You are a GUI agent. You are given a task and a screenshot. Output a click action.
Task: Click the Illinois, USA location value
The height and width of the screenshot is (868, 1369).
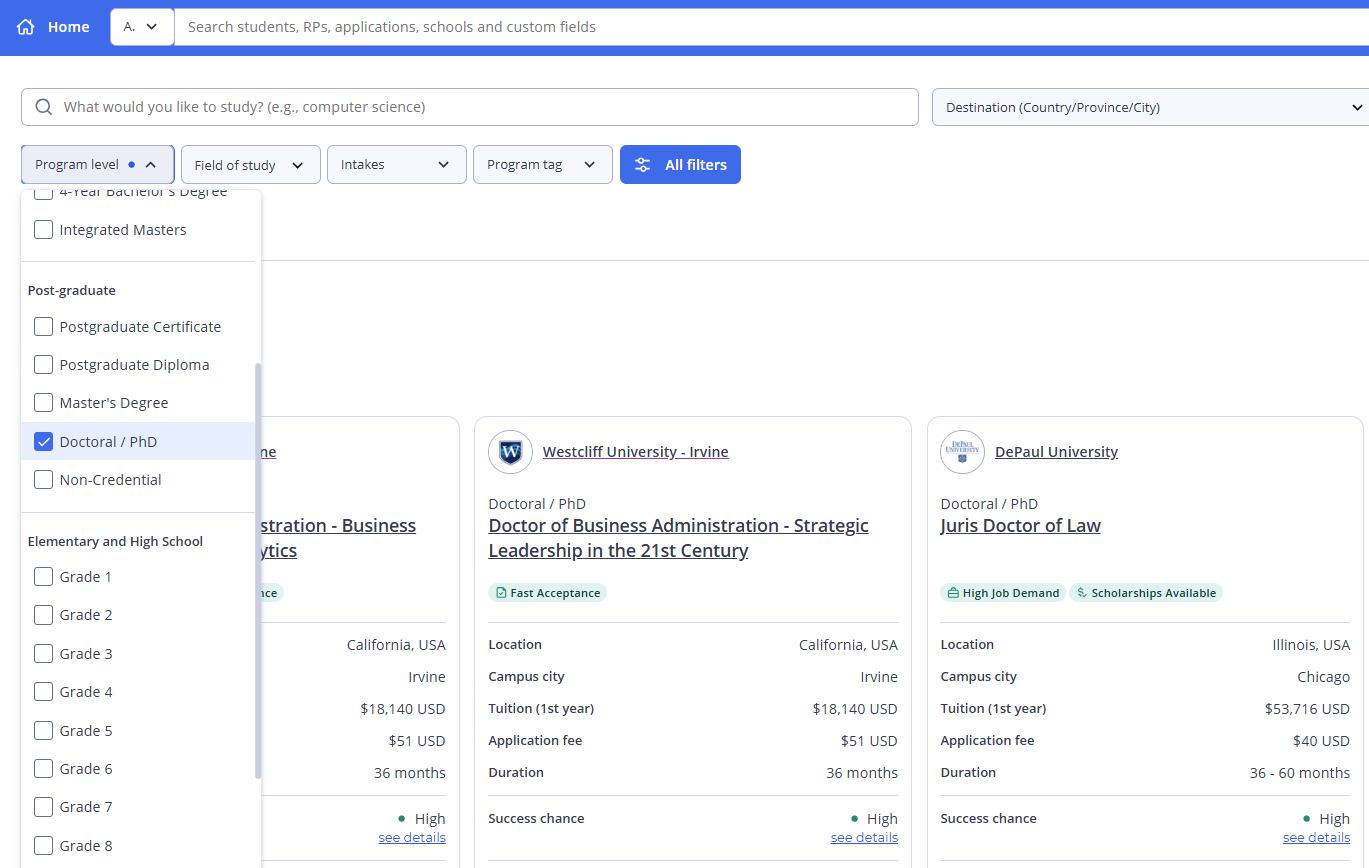(x=1311, y=645)
